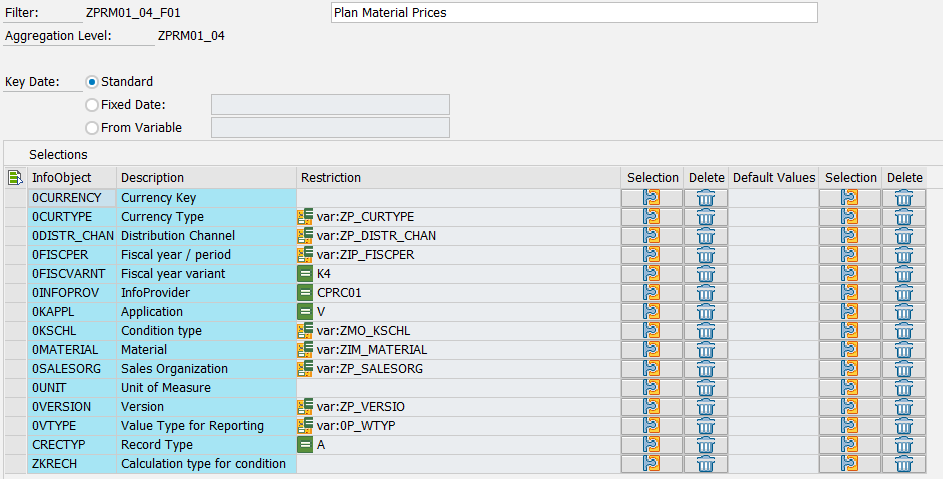Select the CPRC01 restriction value
This screenshot has width=943, height=479.
tap(458, 292)
